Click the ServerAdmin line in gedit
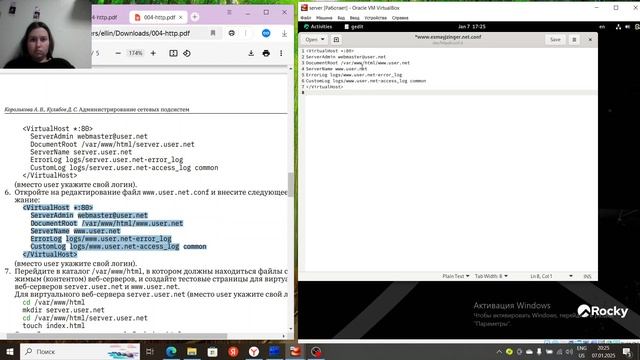This screenshot has height=360, width=640. [x=346, y=57]
